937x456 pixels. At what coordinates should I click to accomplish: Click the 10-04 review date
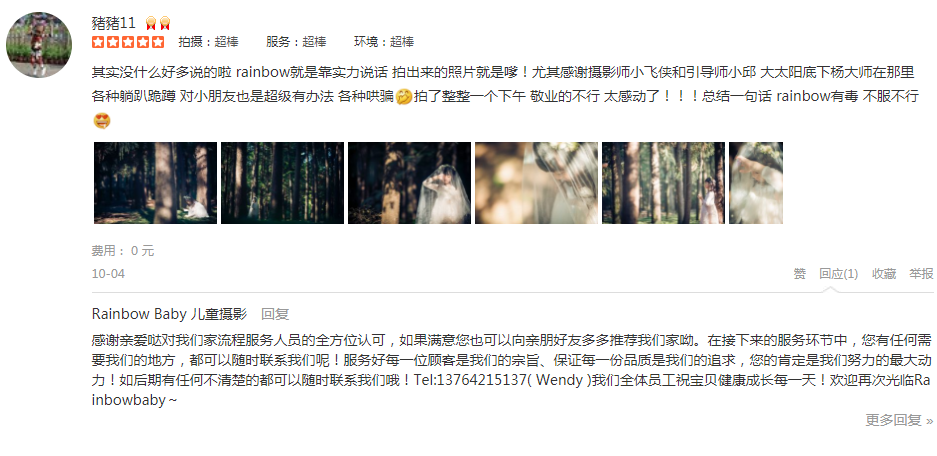(x=108, y=274)
